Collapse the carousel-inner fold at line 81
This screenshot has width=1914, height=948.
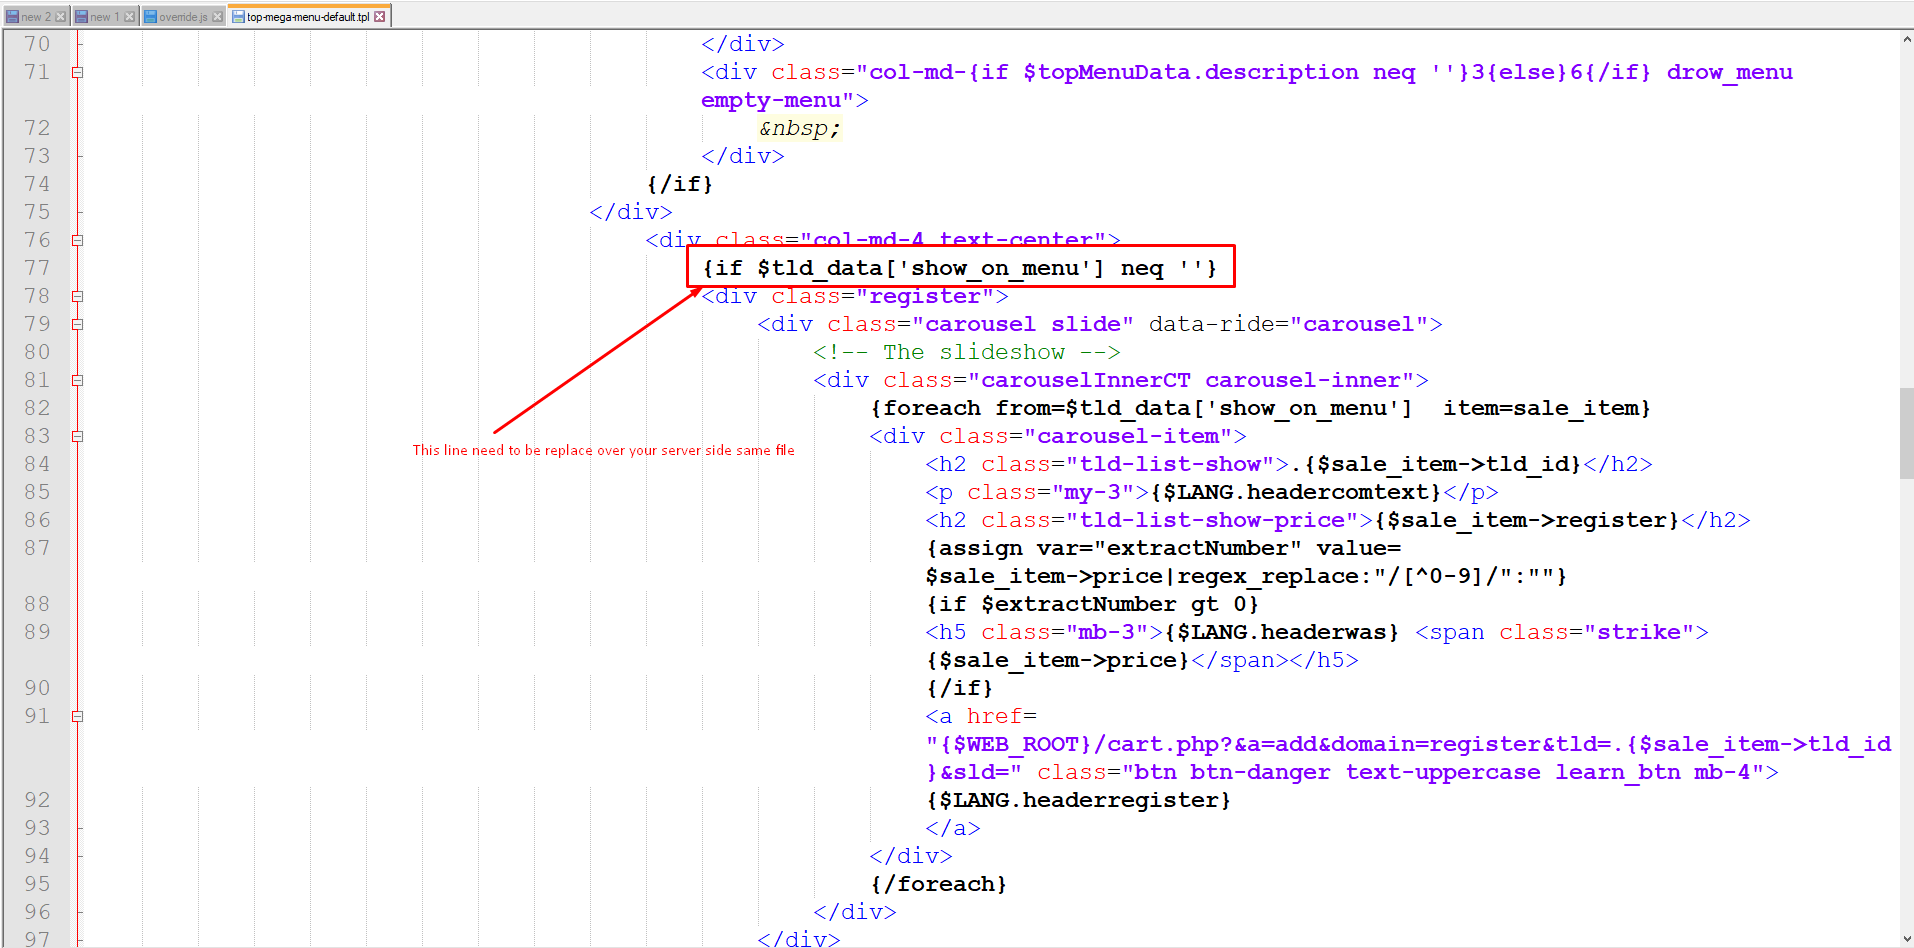(77, 380)
